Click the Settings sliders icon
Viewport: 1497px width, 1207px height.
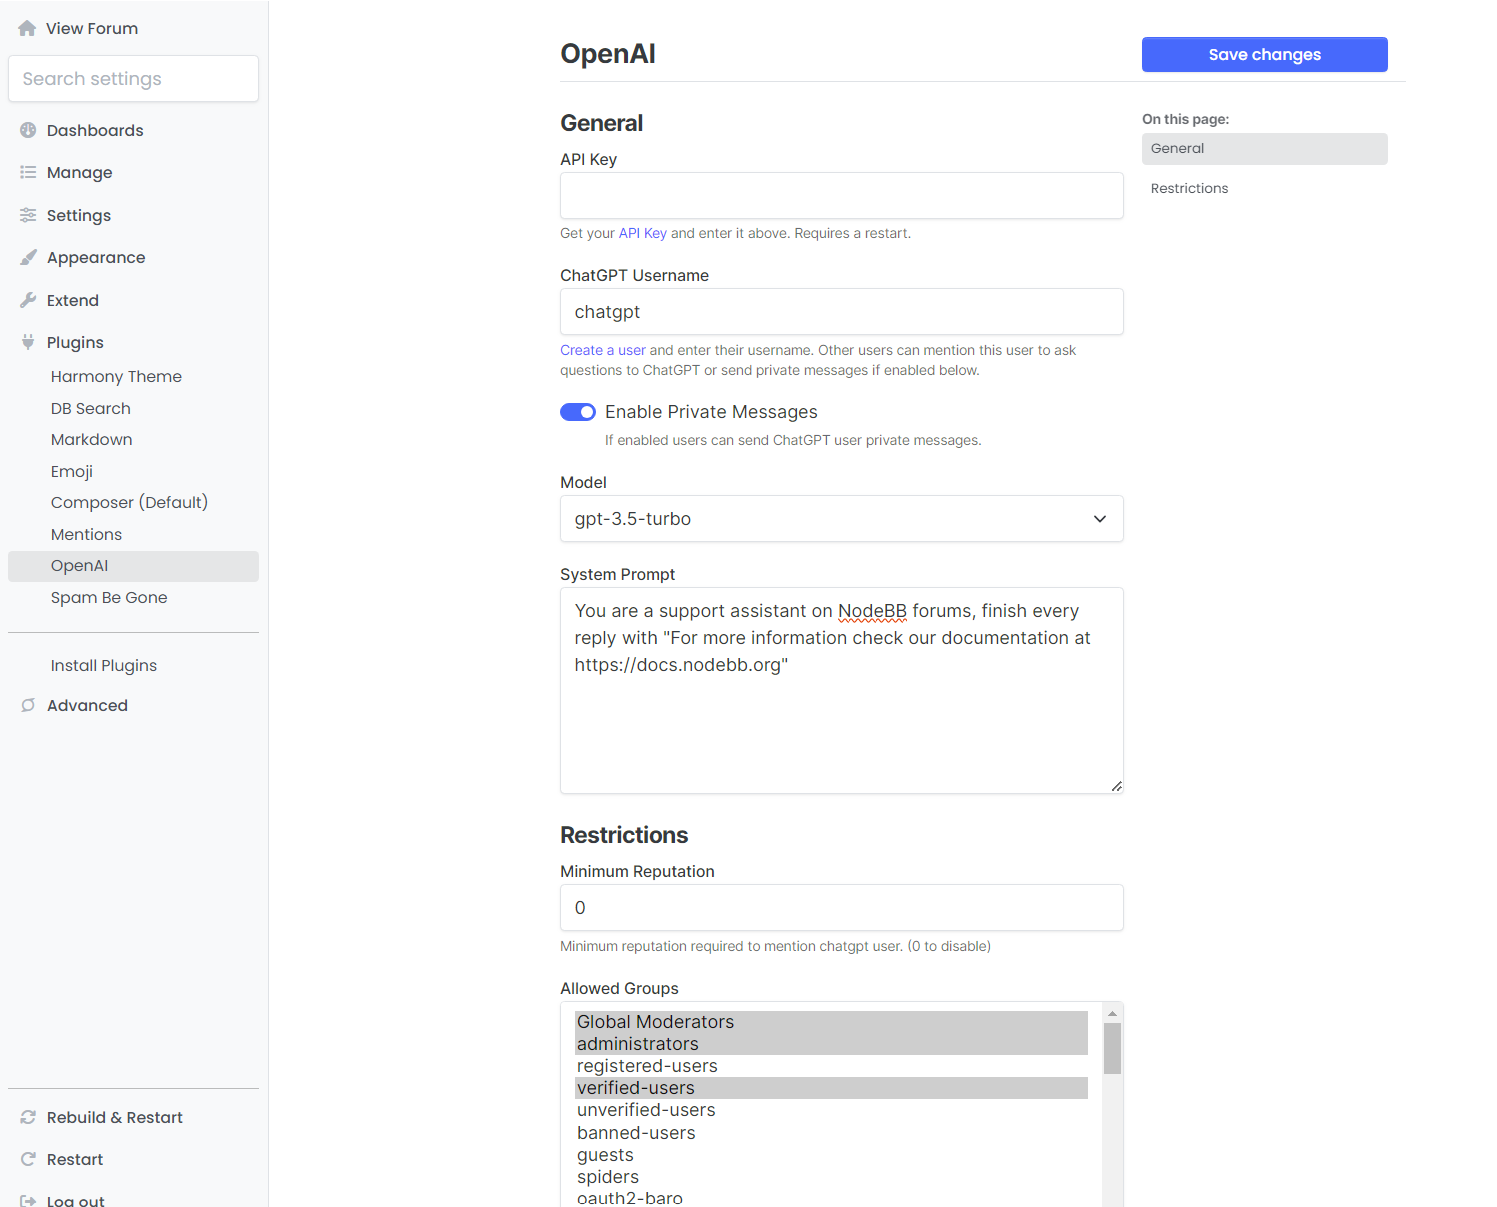click(28, 215)
